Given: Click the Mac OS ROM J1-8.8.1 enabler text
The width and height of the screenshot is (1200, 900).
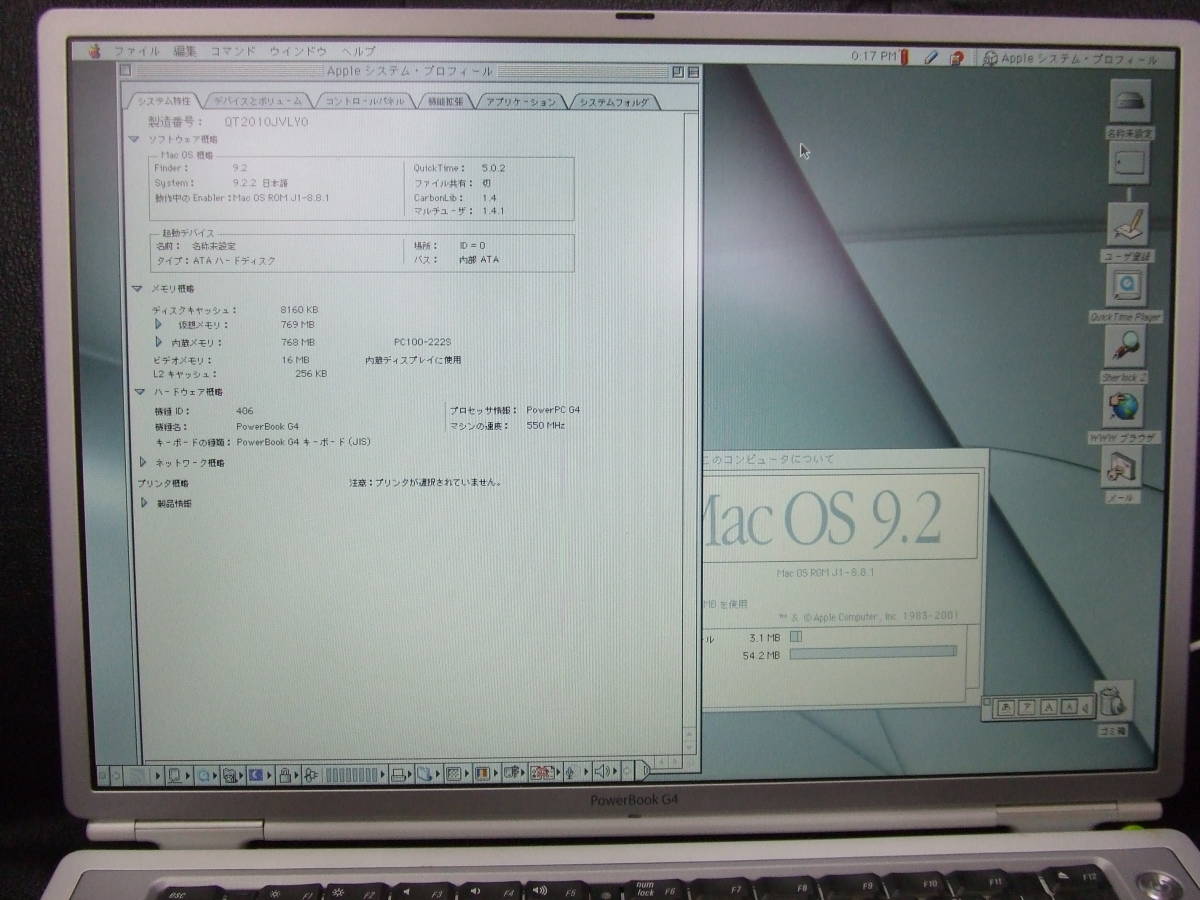Looking at the screenshot, I should tap(280, 198).
